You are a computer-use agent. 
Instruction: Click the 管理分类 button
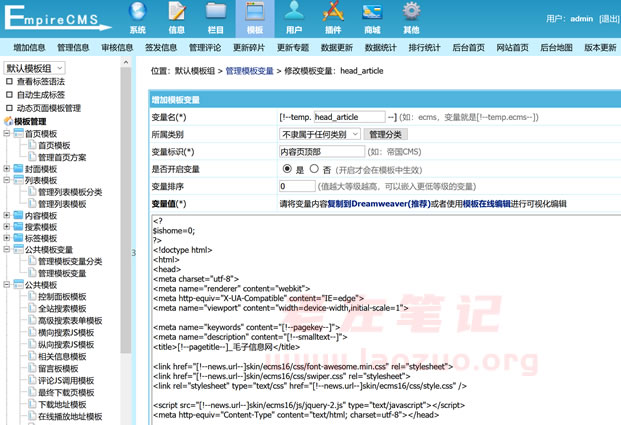click(x=385, y=134)
